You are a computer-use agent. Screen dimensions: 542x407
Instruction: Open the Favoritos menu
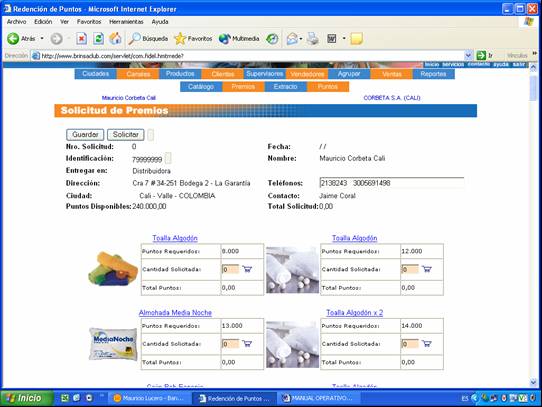click(x=89, y=22)
